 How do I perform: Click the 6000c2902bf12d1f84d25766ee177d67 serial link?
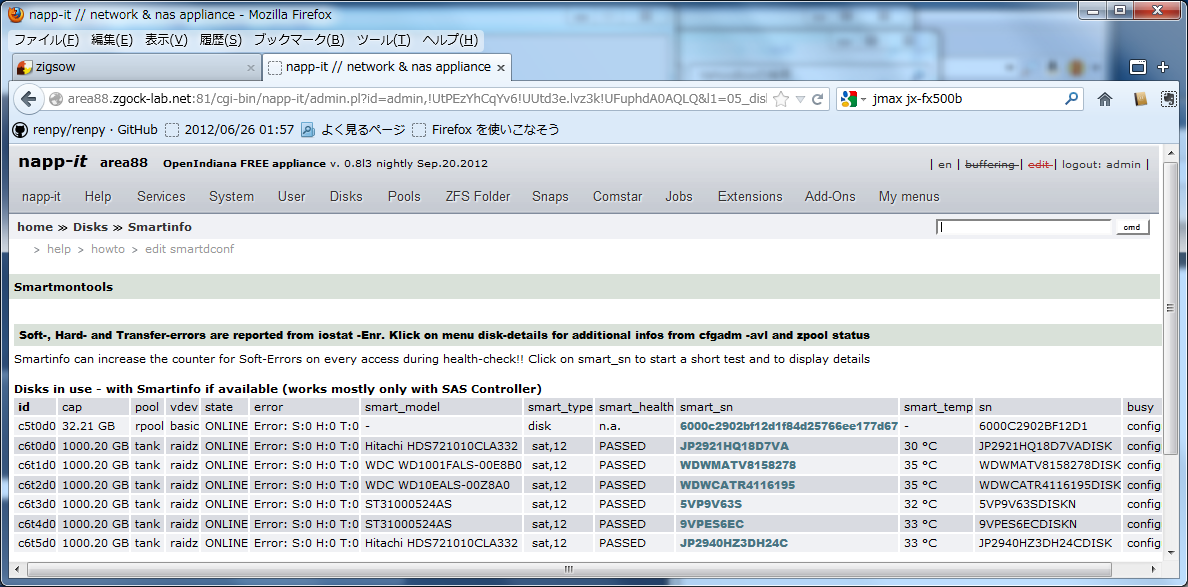789,426
